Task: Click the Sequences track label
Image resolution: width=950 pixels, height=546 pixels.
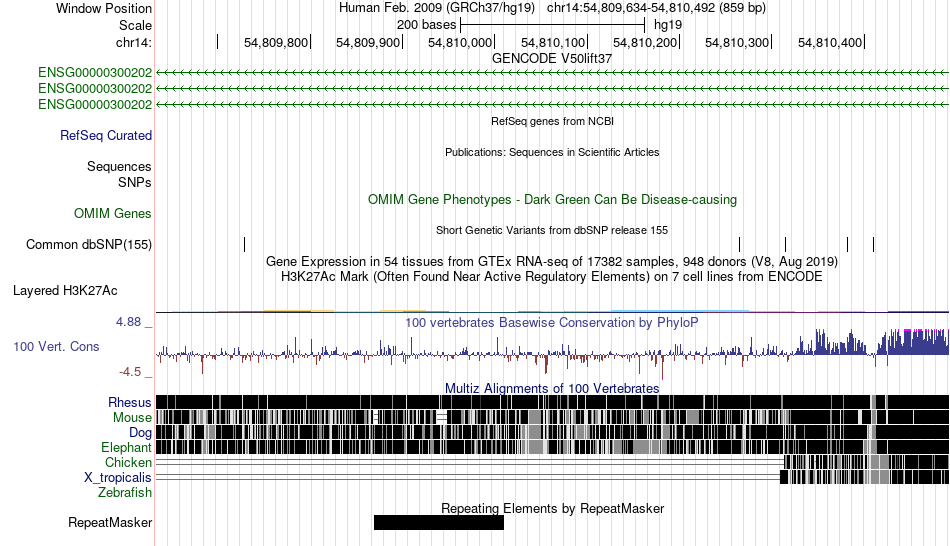Action: (119, 167)
